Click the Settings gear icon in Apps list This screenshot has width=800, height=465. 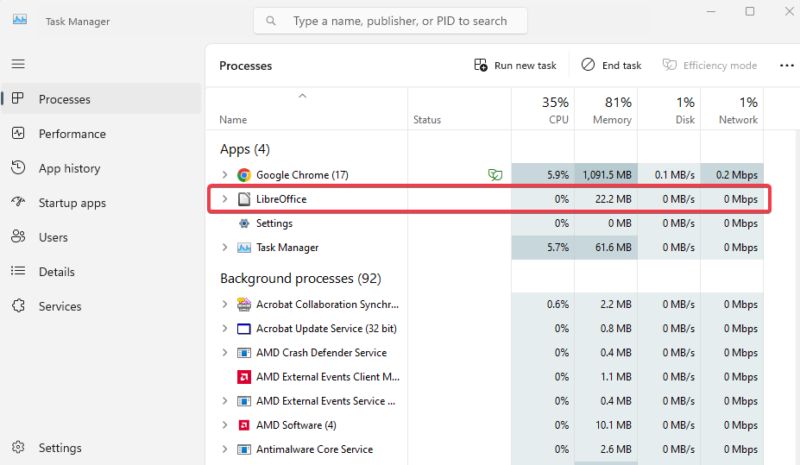[x=244, y=224]
